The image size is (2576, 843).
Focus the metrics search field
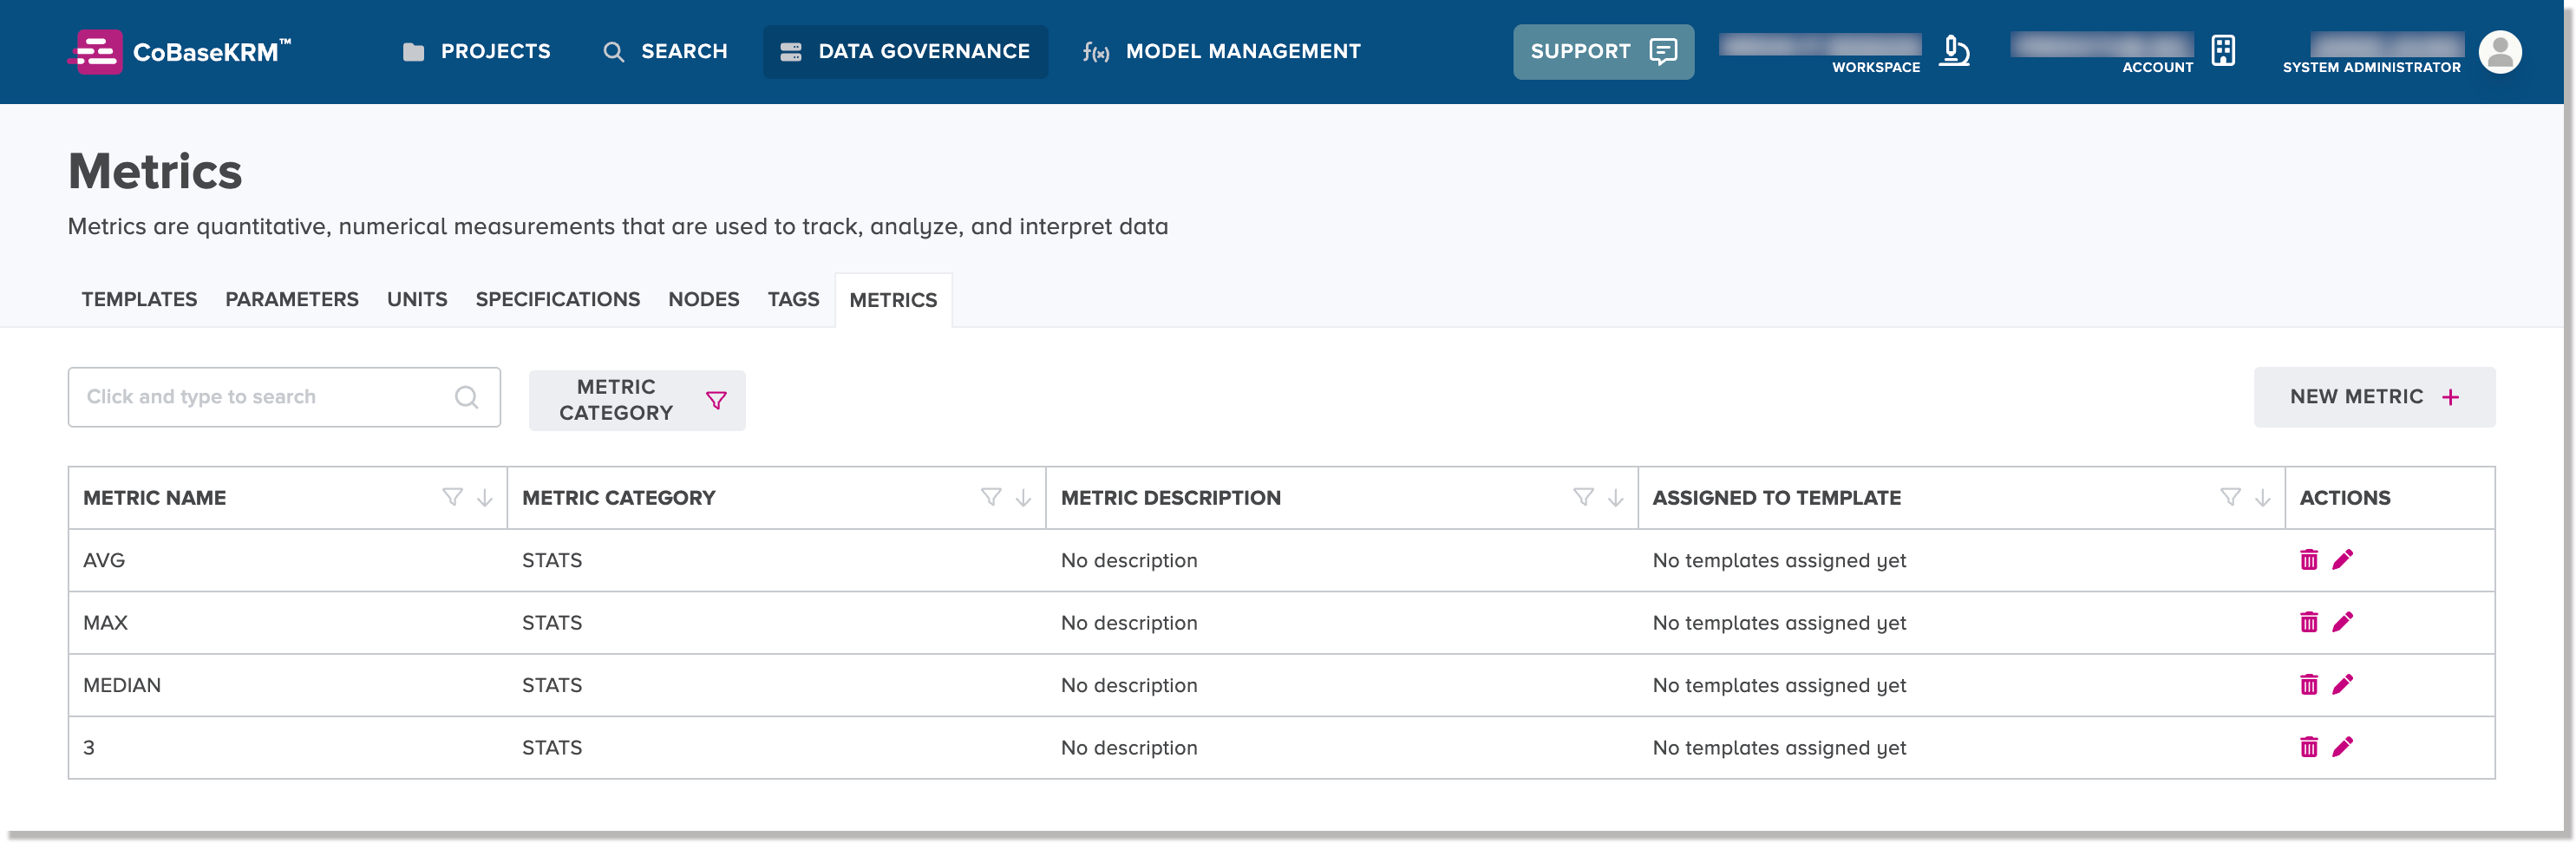click(284, 397)
